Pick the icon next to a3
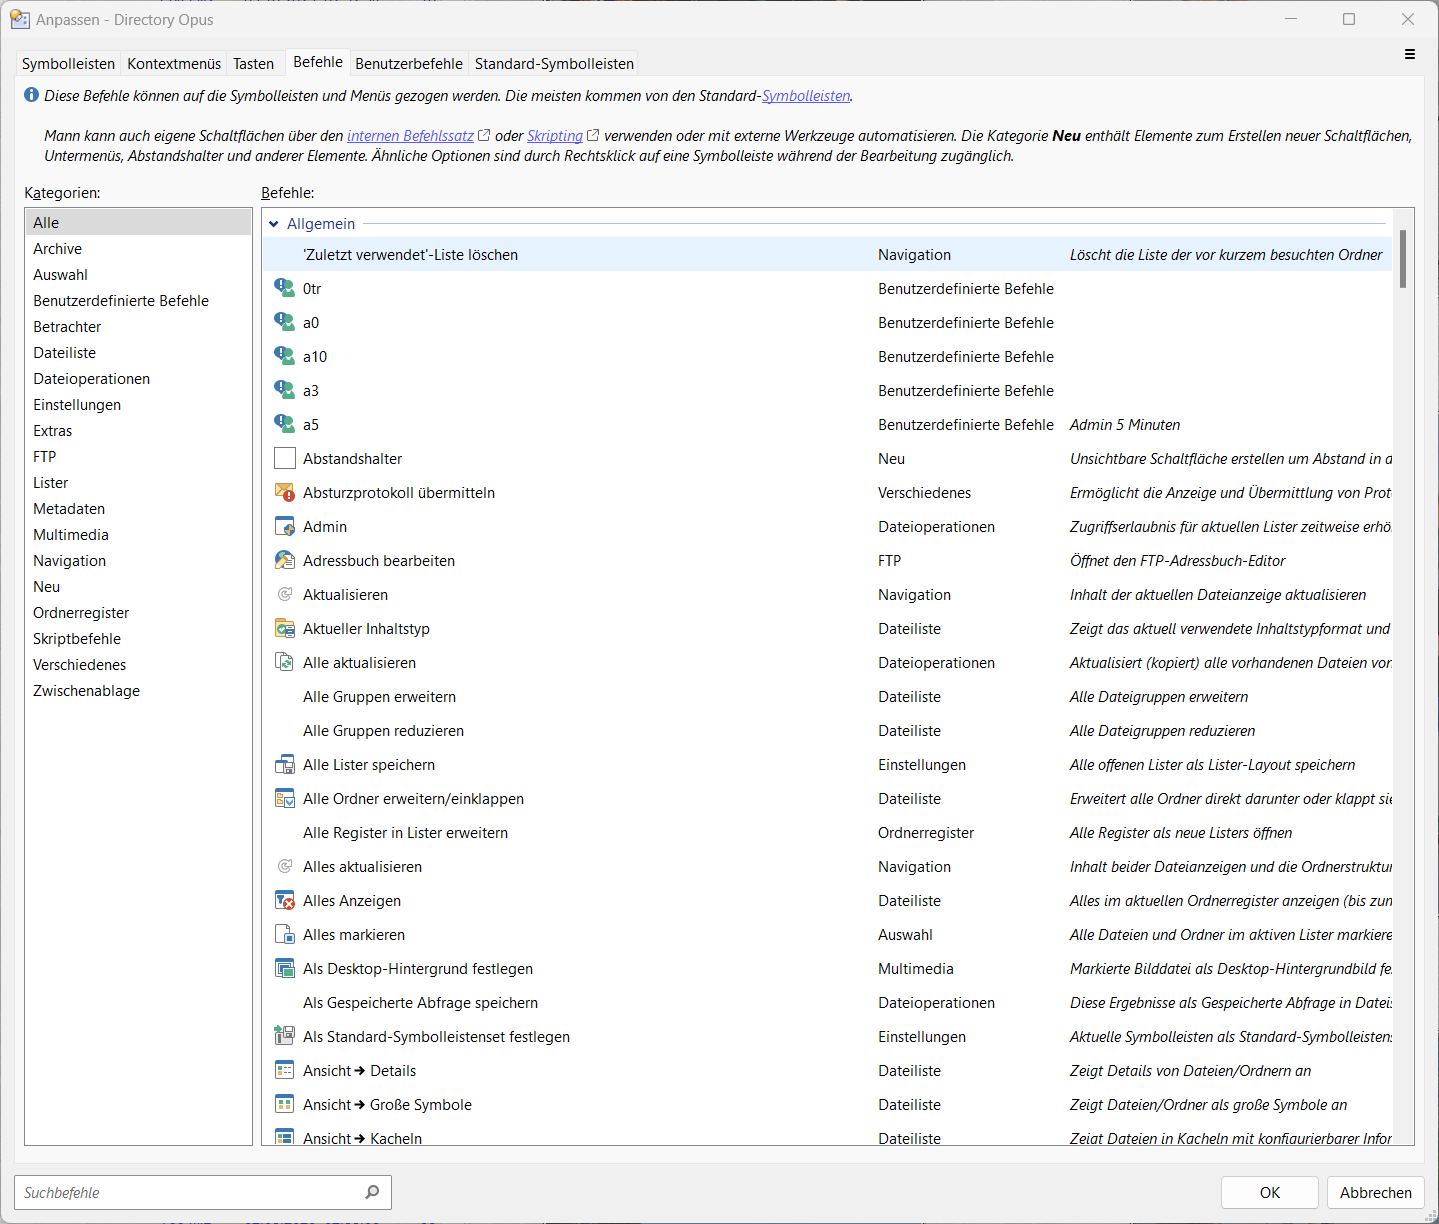This screenshot has width=1439, height=1224. 285,390
